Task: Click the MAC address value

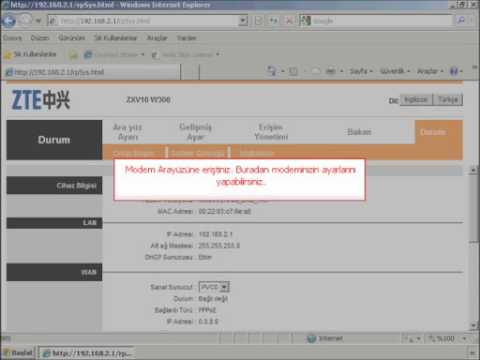Action: point(224,211)
